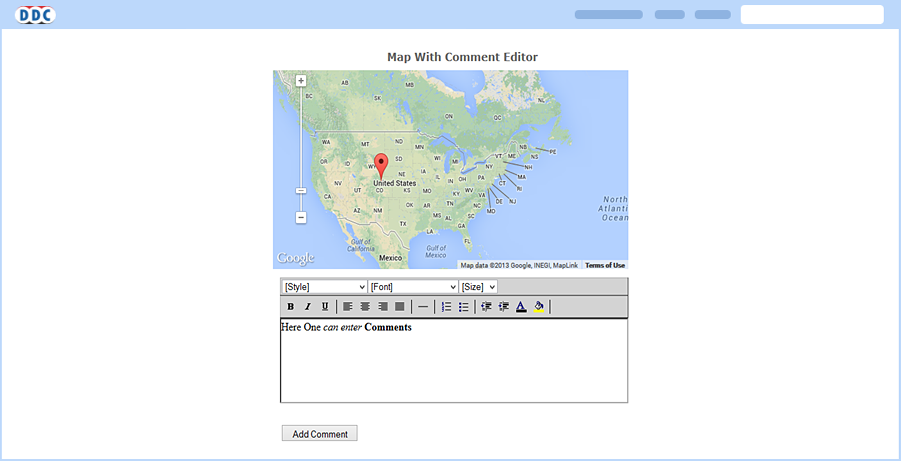
Task: Click the CA state label on map
Action: [x=328, y=197]
